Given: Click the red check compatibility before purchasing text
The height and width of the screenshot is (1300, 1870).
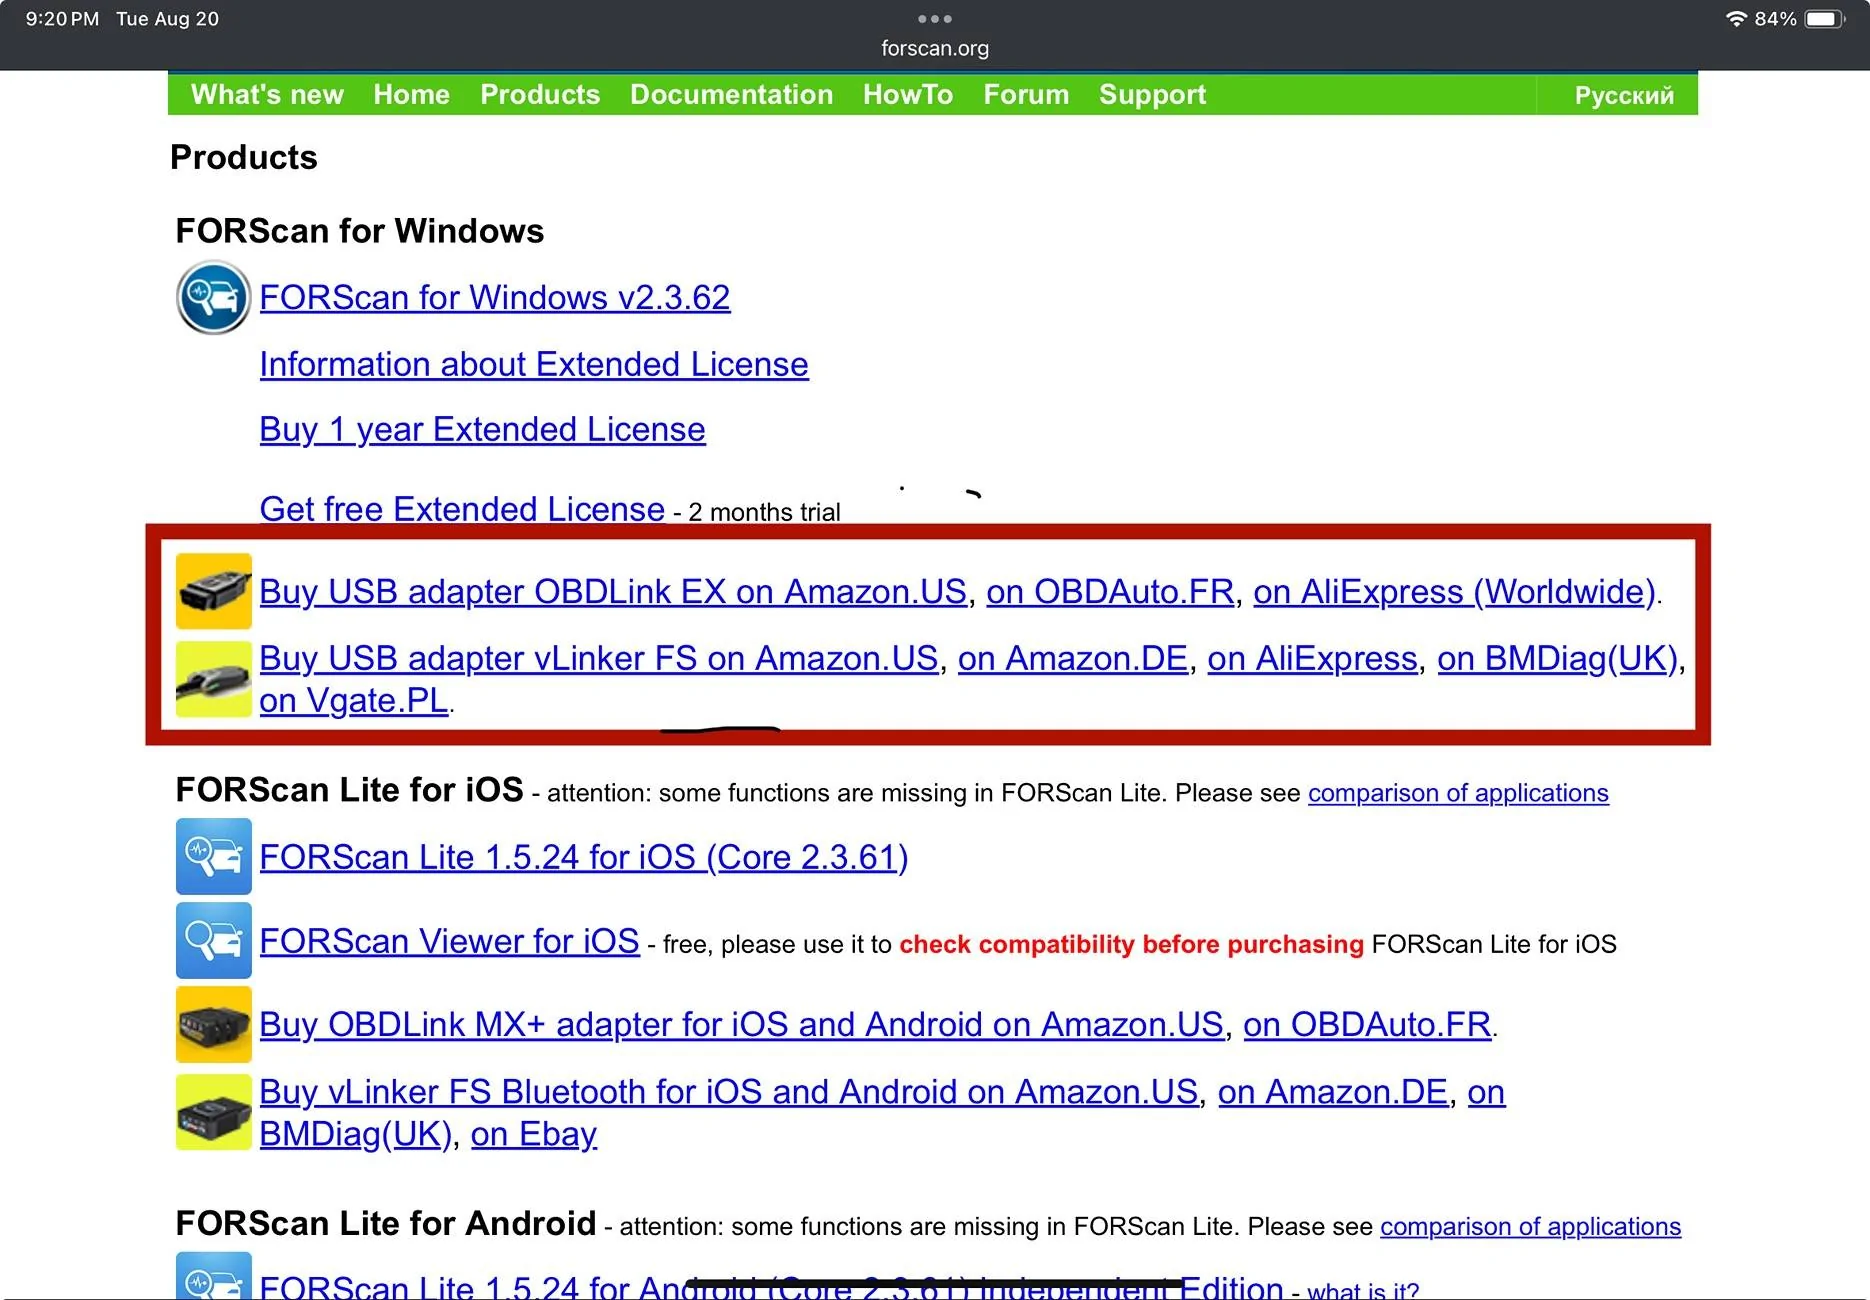Looking at the screenshot, I should [x=1131, y=945].
